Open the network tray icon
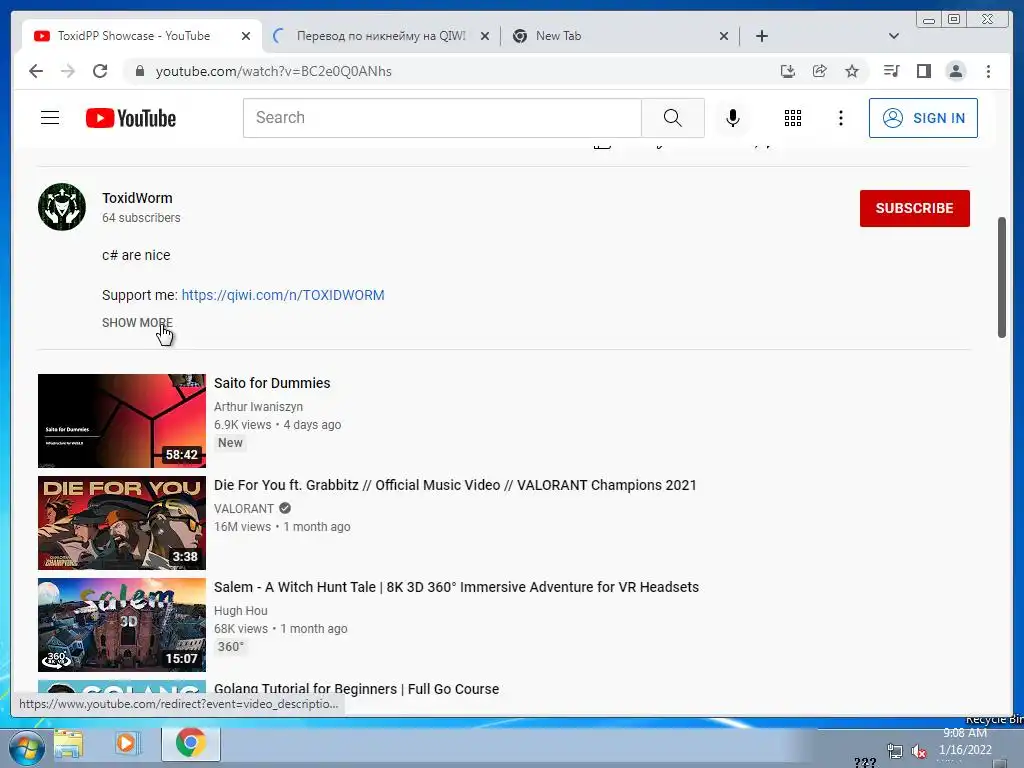Image resolution: width=1024 pixels, height=768 pixels. (895, 751)
